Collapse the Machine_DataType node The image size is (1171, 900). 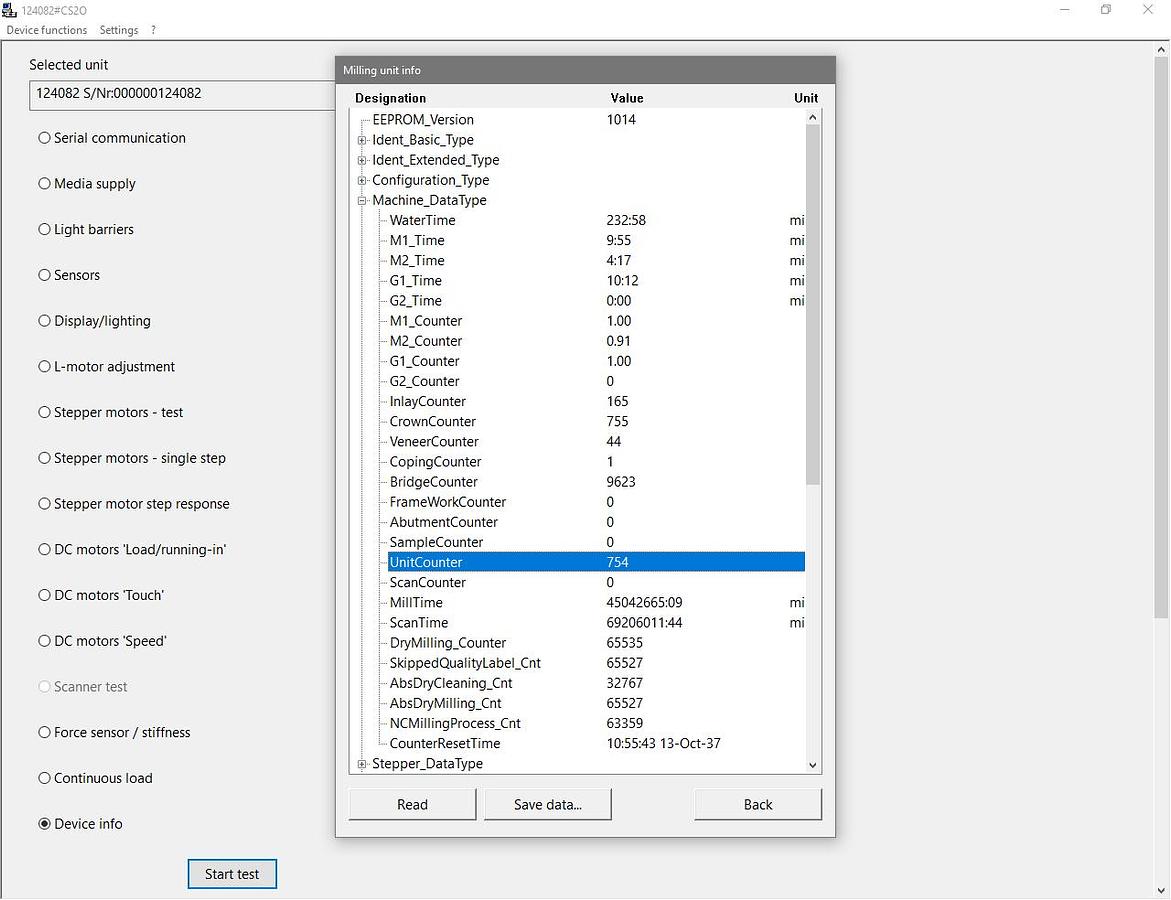pyautogui.click(x=362, y=201)
